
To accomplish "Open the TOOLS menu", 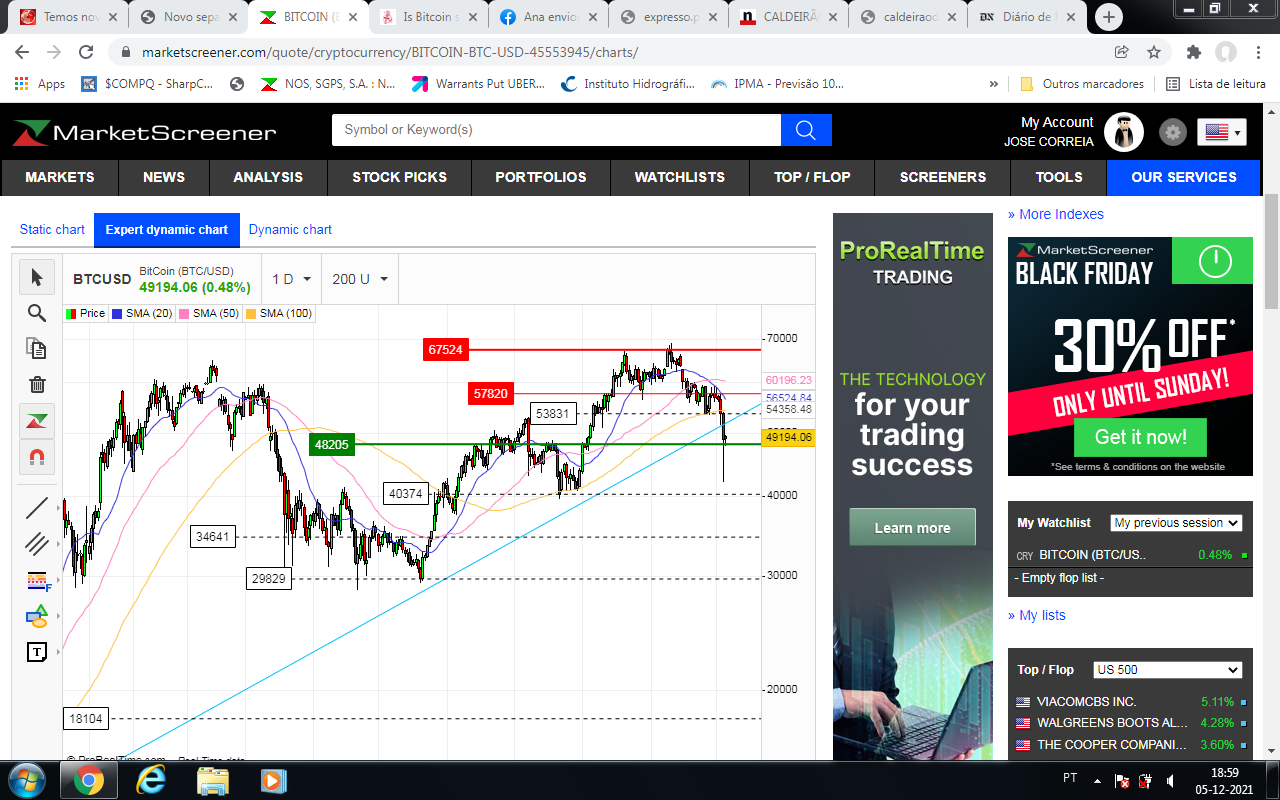I will [1059, 177].
